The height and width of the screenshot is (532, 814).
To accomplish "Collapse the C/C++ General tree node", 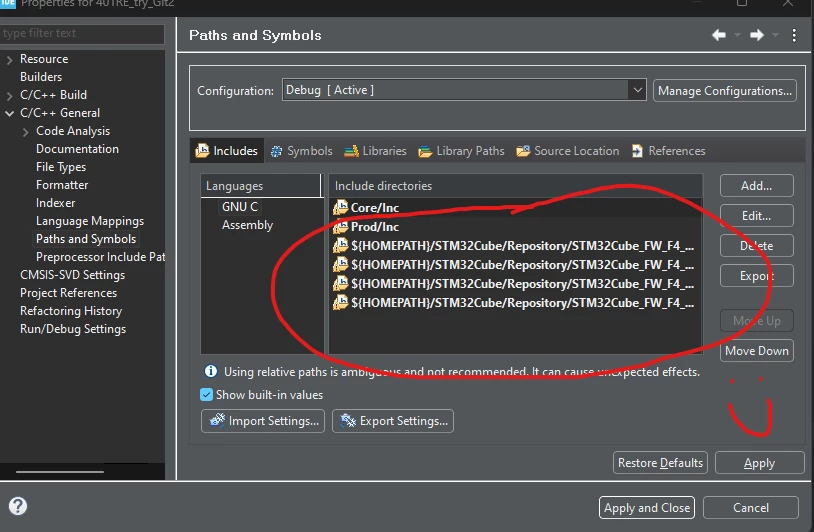I will click(9, 113).
